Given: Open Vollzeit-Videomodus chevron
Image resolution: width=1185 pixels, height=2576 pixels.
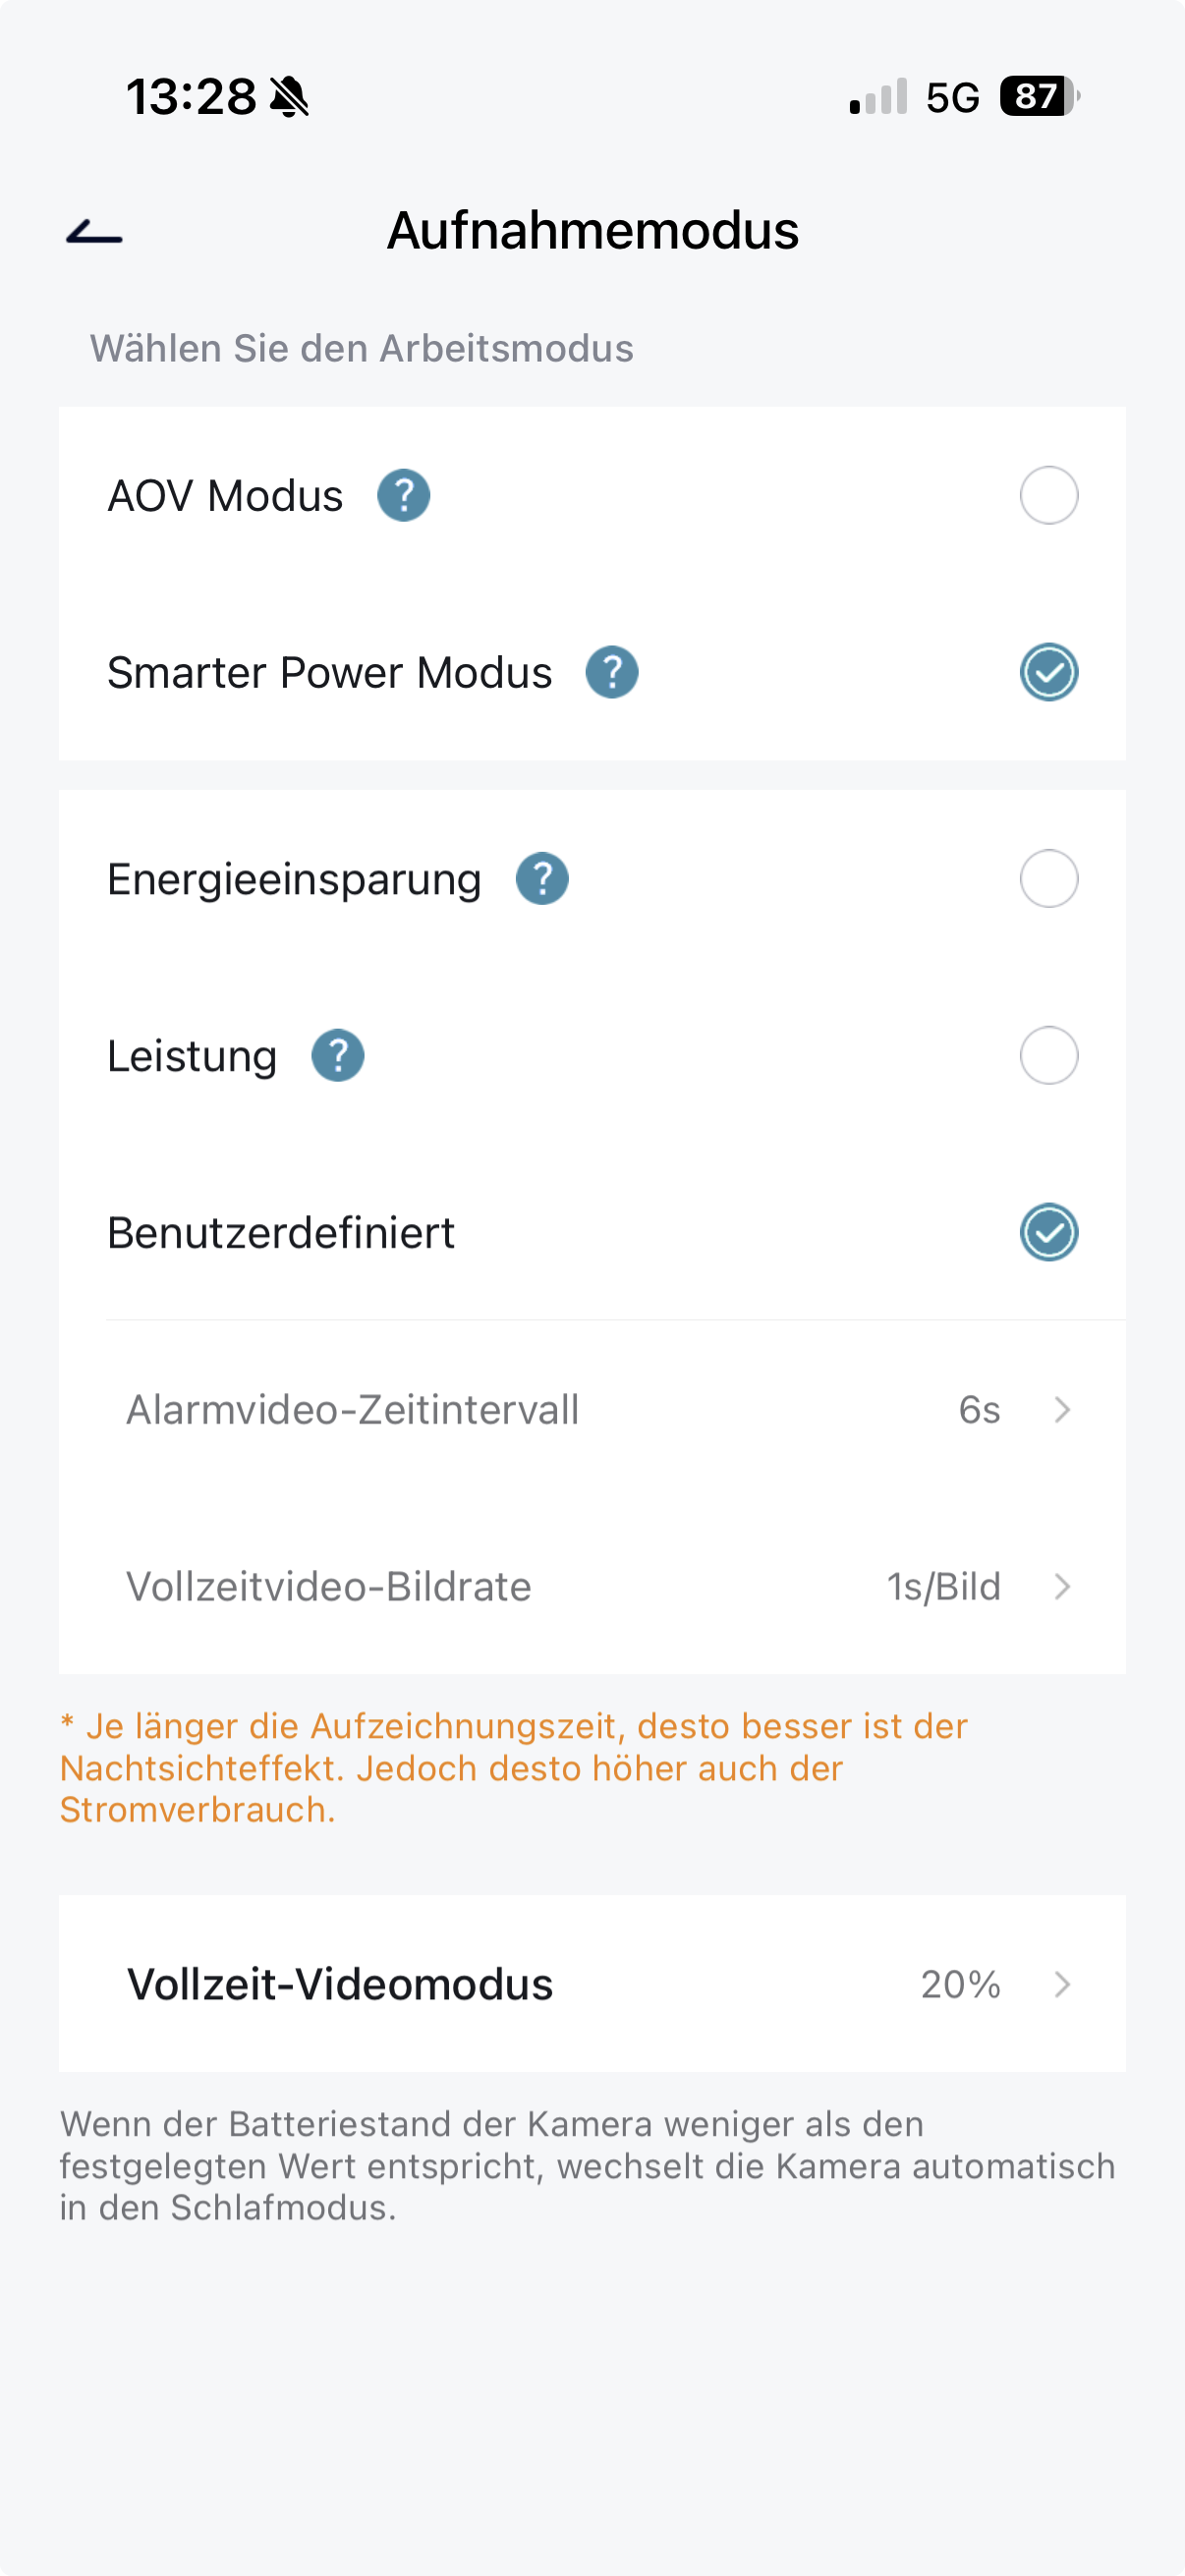Looking at the screenshot, I should [1062, 1984].
